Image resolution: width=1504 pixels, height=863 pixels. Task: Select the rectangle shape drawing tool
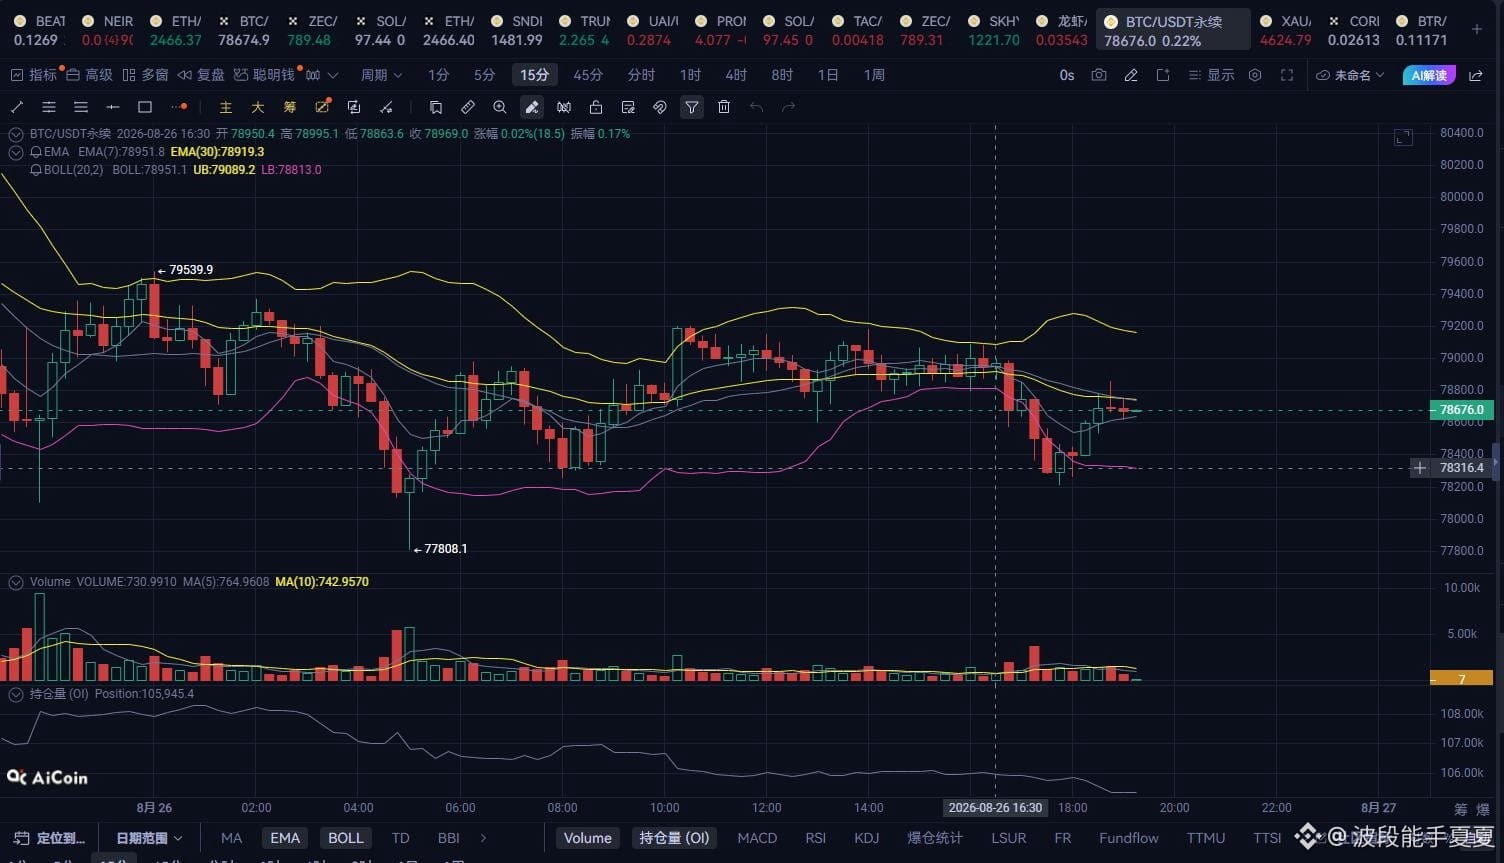pyautogui.click(x=145, y=107)
